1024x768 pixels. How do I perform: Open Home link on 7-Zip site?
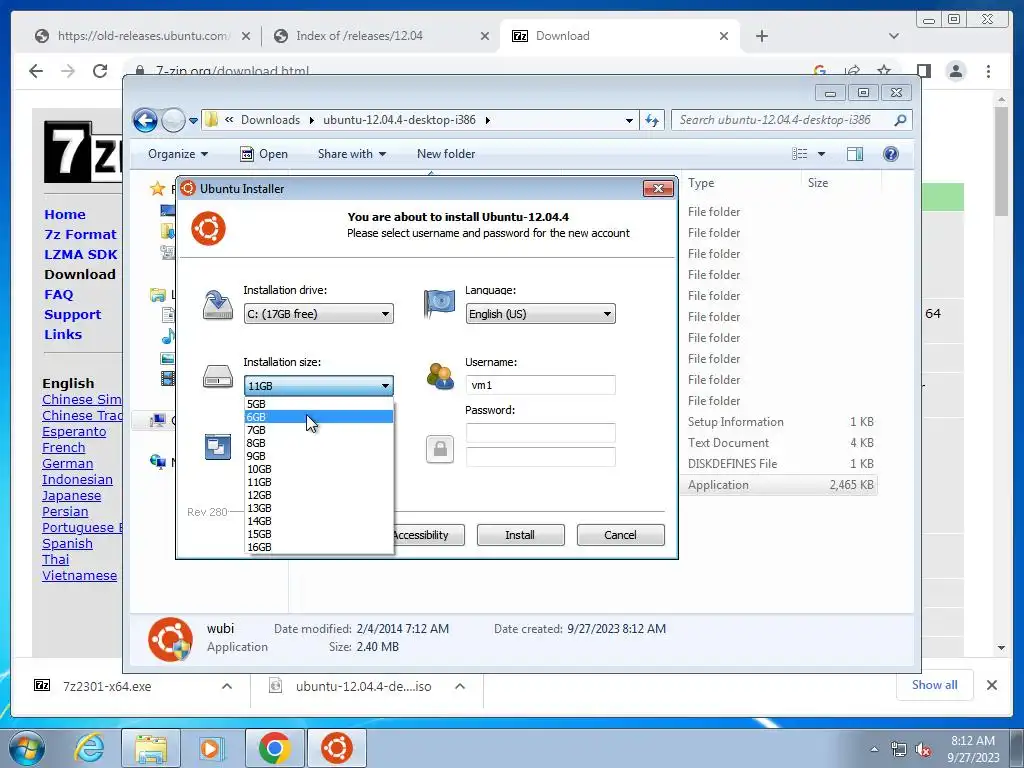tap(65, 214)
